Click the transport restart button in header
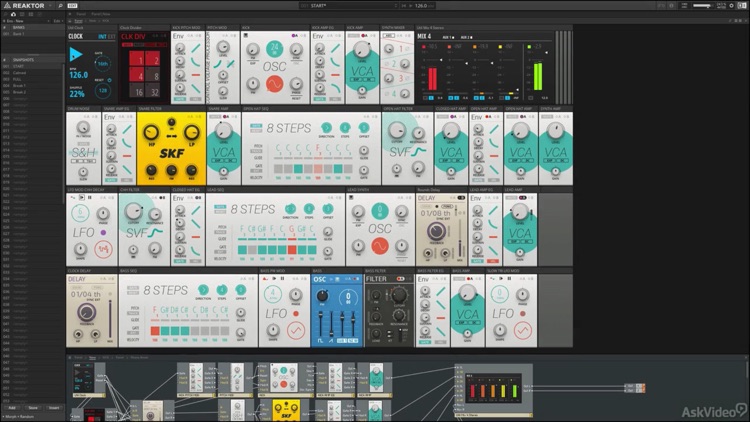The width and height of the screenshot is (750, 422). pos(404,6)
